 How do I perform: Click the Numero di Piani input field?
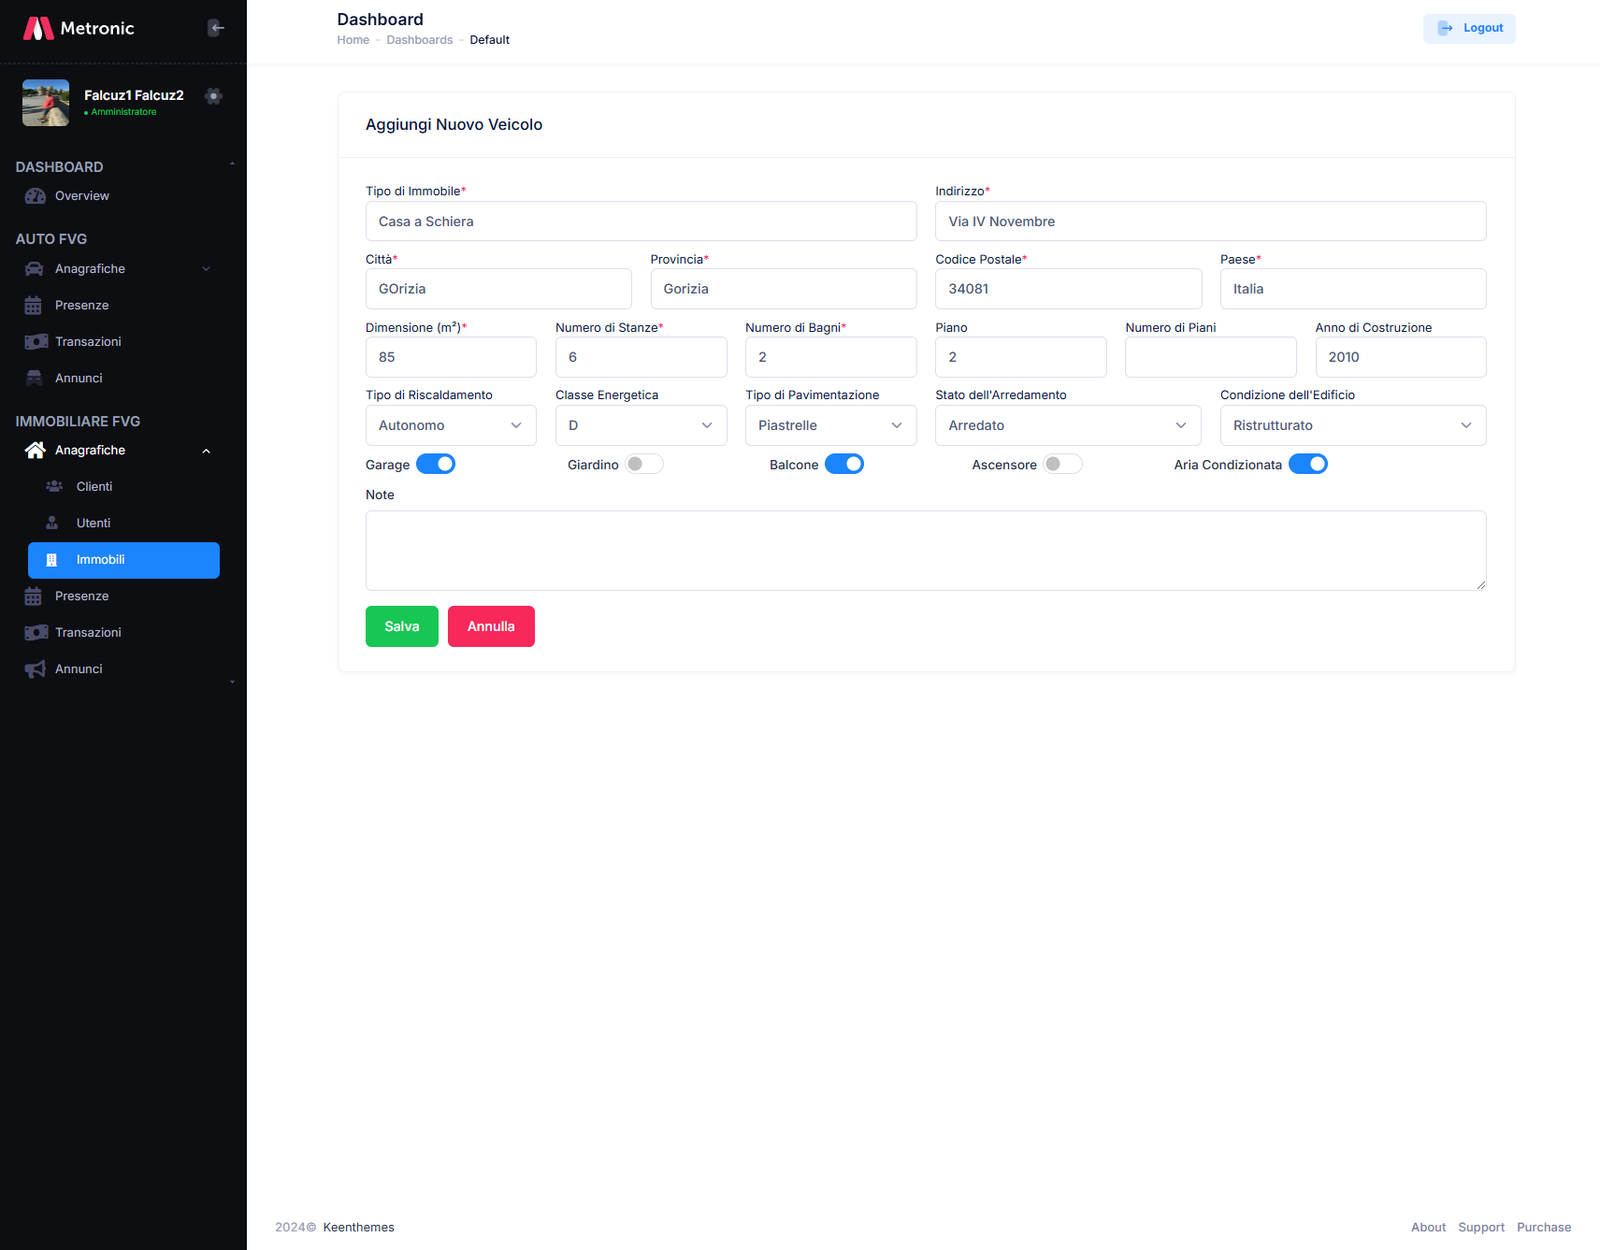pyautogui.click(x=1210, y=357)
